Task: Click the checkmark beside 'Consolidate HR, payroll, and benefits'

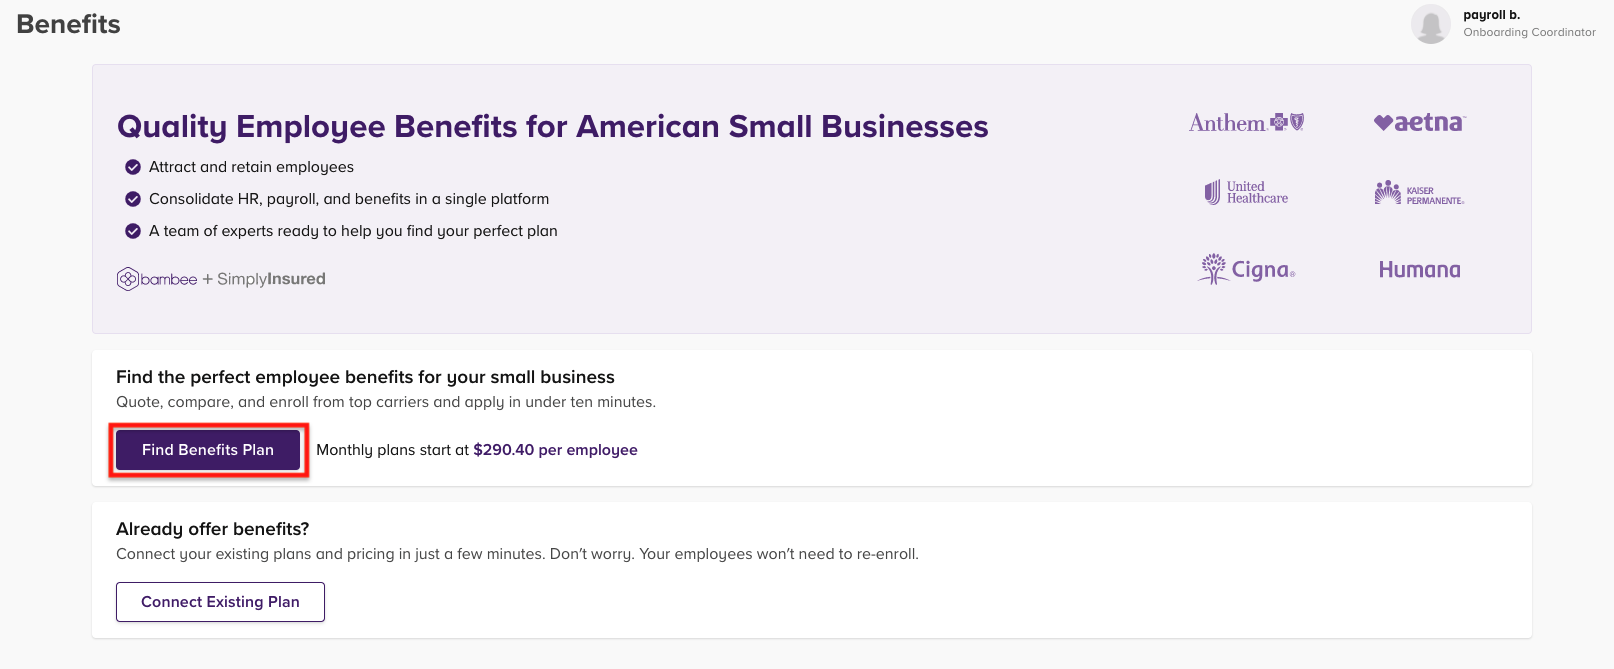Action: [133, 199]
